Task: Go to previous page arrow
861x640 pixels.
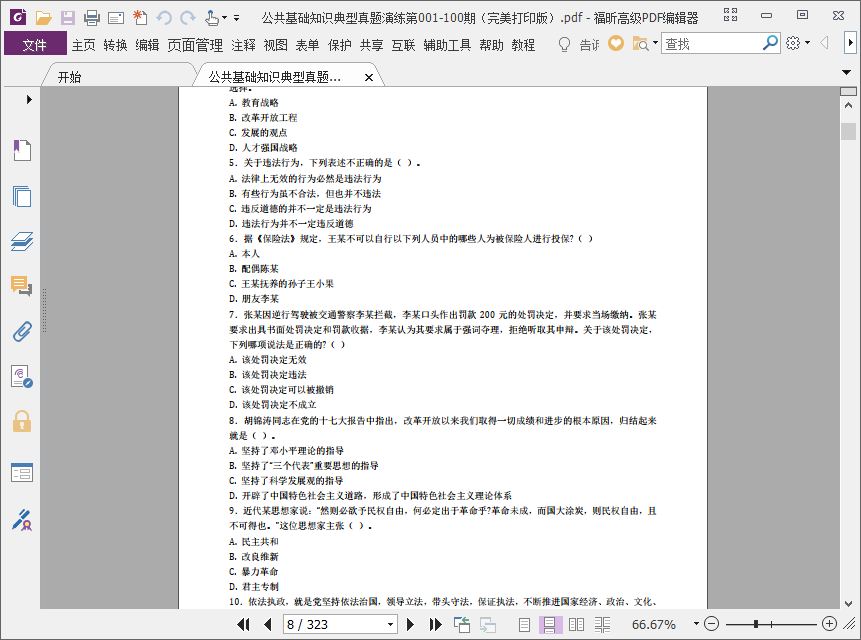Action: point(267,624)
